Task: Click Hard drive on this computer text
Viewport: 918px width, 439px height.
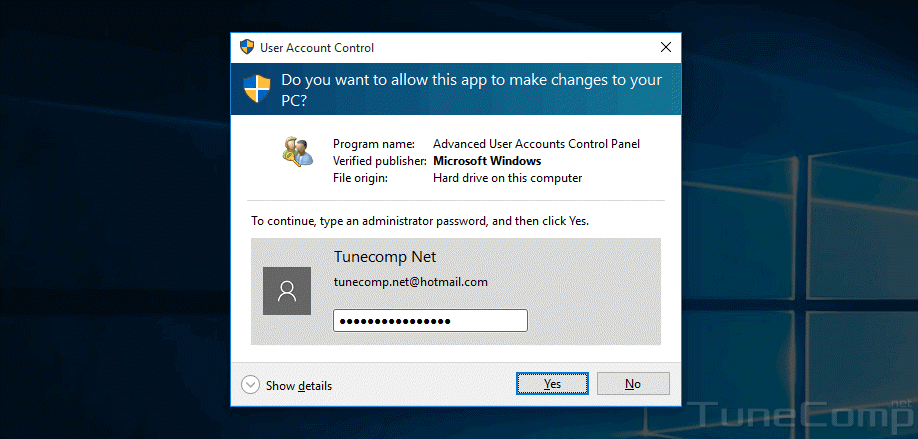Action: [508, 178]
